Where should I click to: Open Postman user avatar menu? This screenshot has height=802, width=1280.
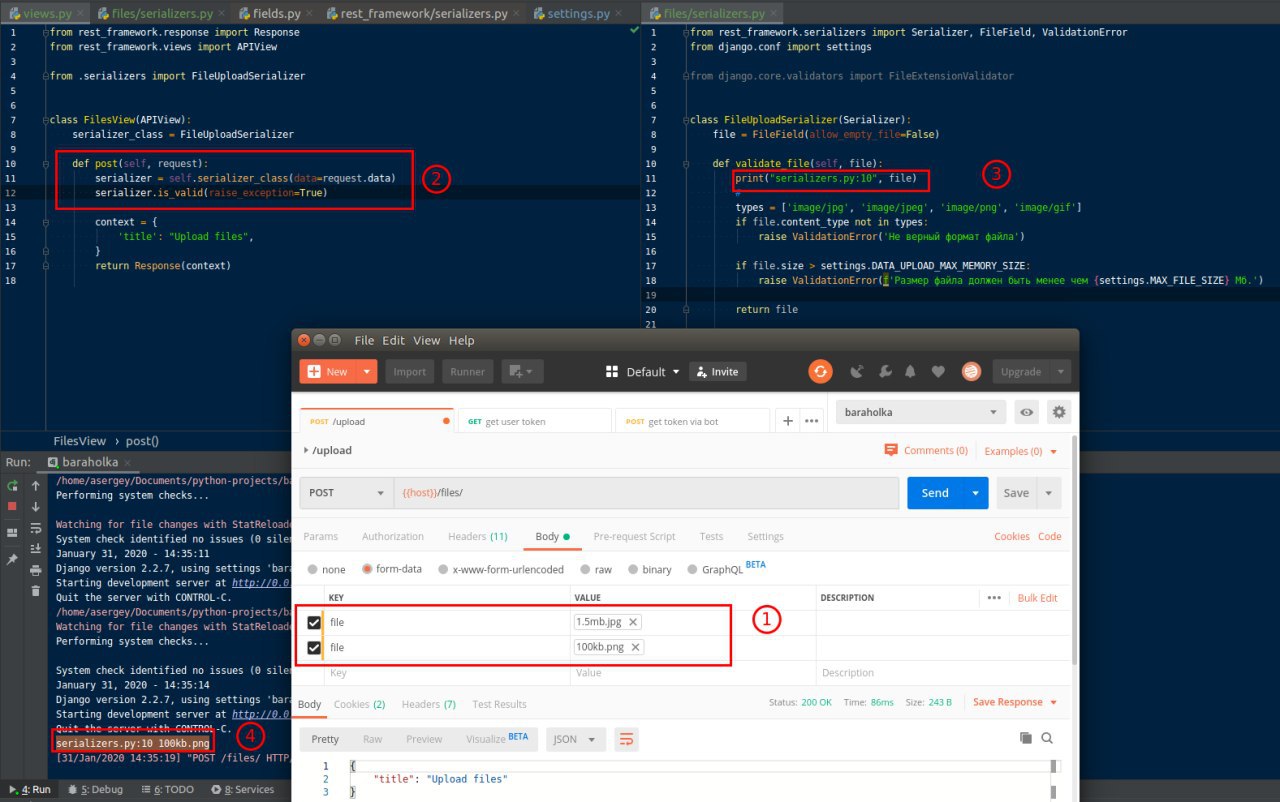971,372
